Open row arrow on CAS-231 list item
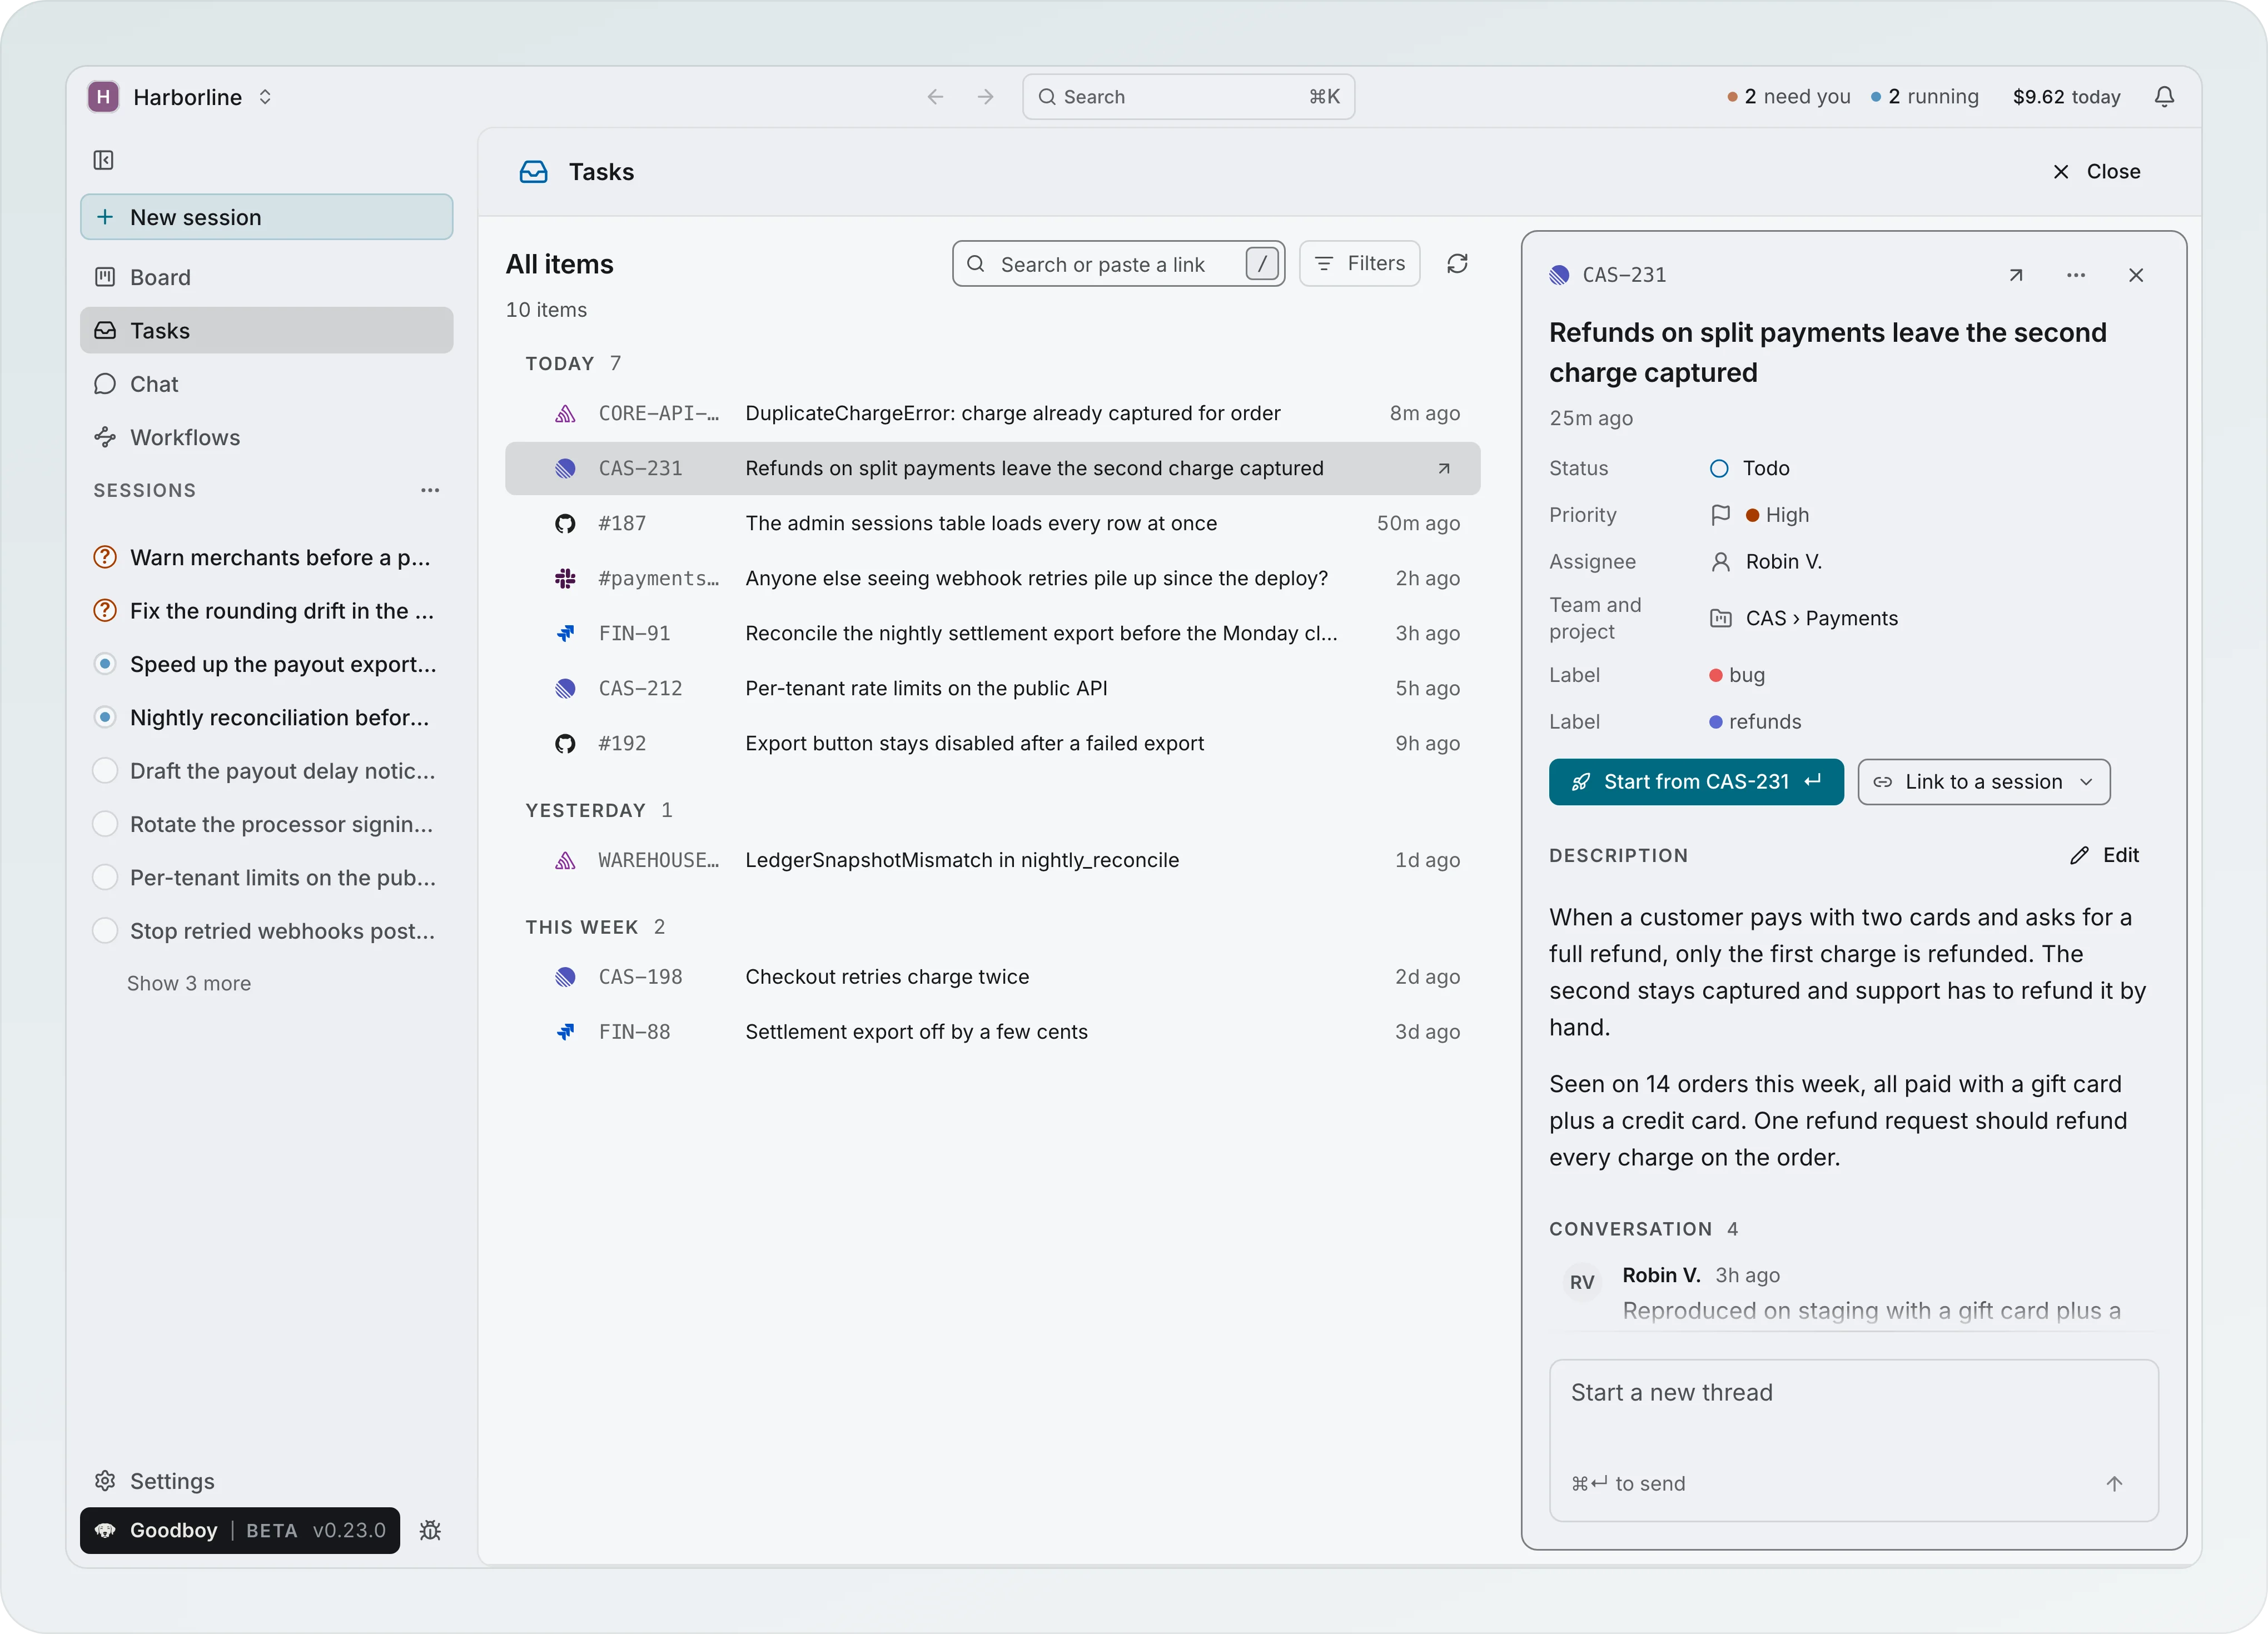 [1444, 468]
